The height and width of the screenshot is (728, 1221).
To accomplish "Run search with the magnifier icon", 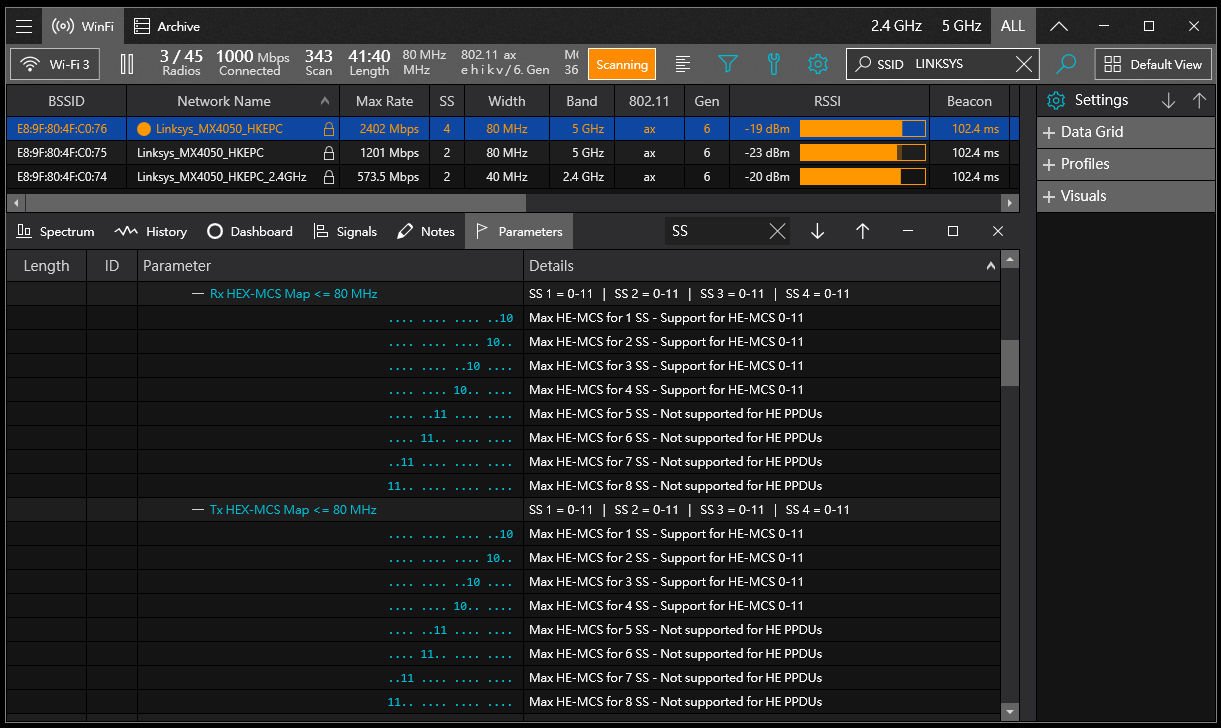I will [x=1067, y=64].
